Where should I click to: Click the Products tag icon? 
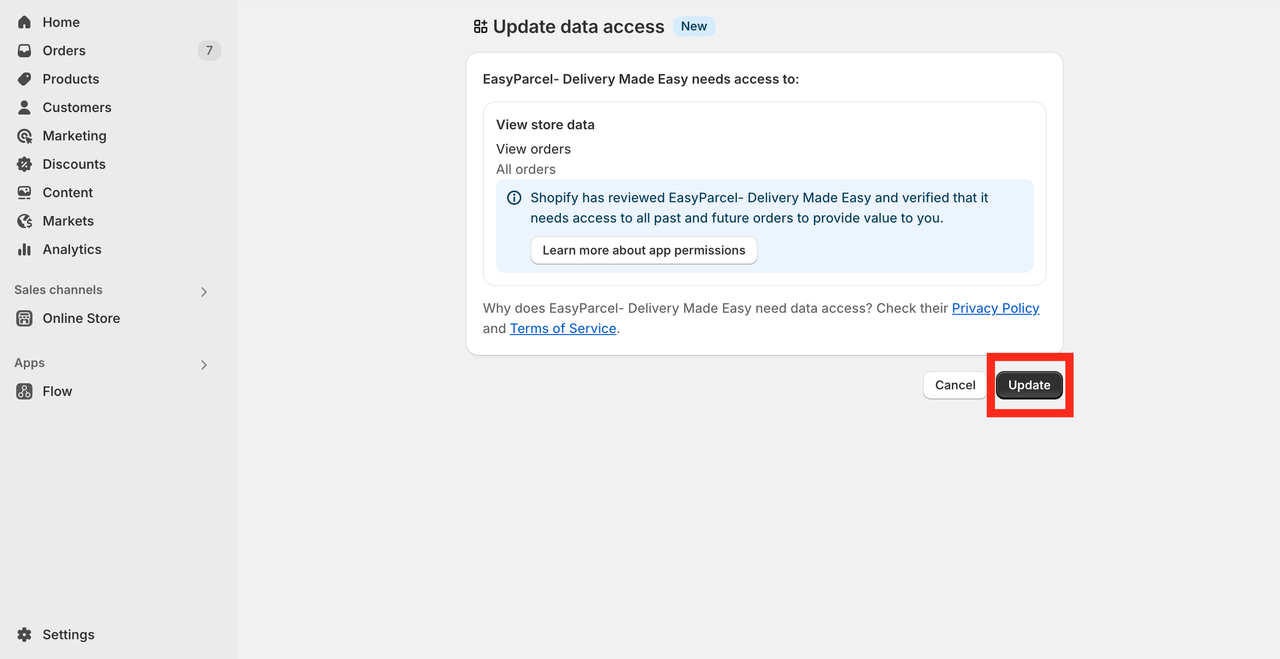(24, 79)
